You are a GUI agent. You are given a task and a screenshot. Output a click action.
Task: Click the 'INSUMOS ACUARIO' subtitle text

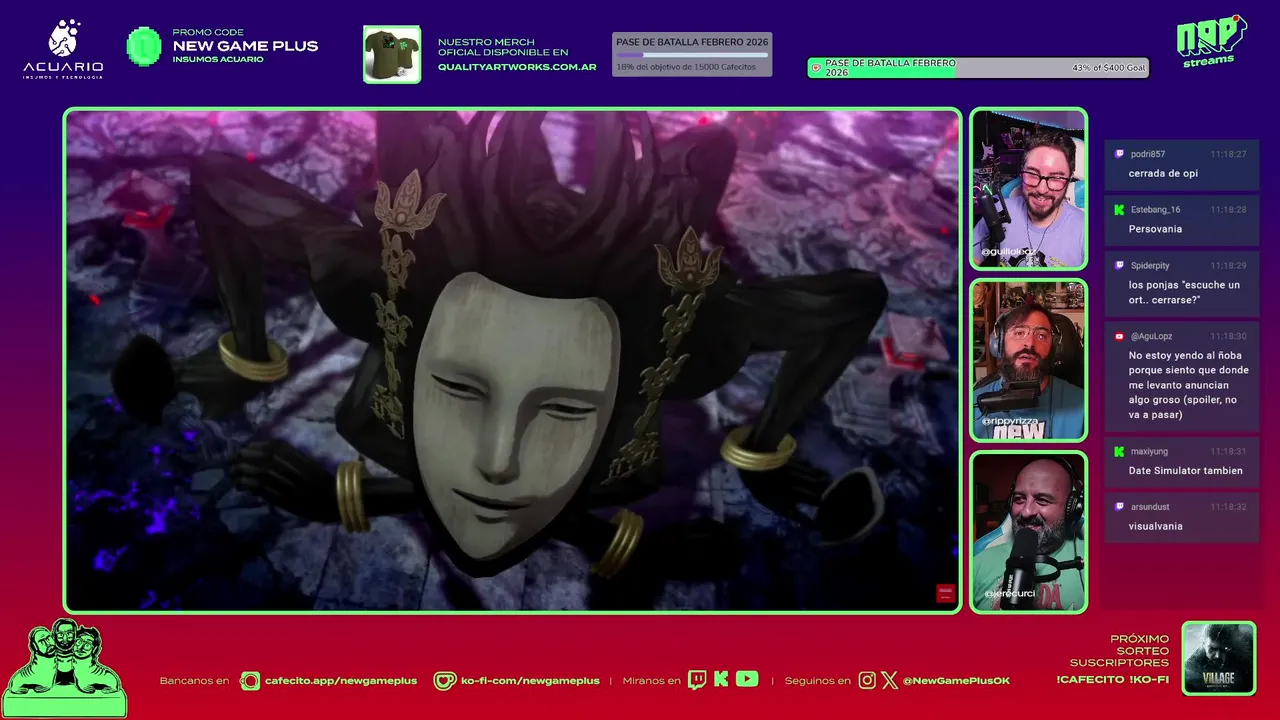coord(218,60)
